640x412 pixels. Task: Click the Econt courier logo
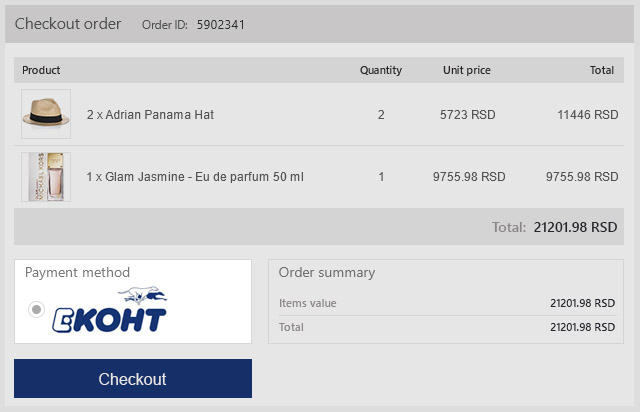pos(110,311)
